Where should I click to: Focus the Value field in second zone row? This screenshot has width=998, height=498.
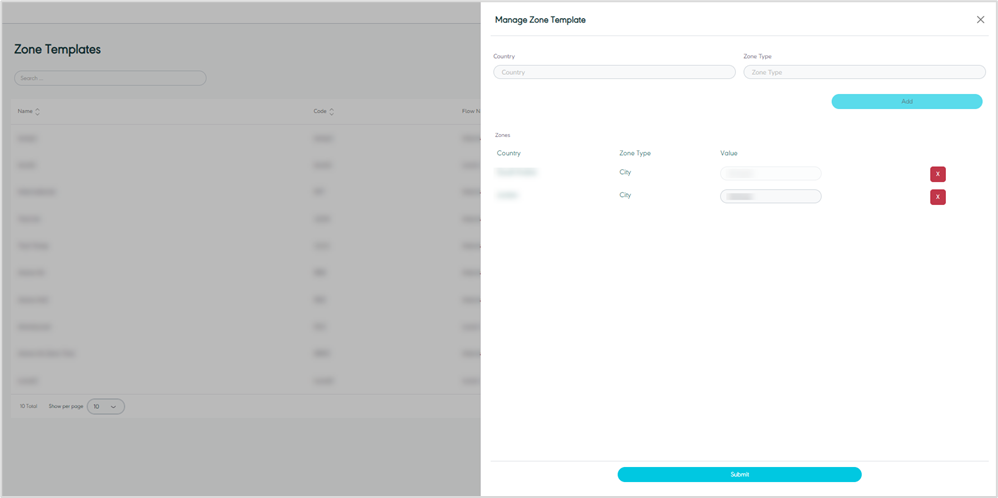[x=770, y=196]
